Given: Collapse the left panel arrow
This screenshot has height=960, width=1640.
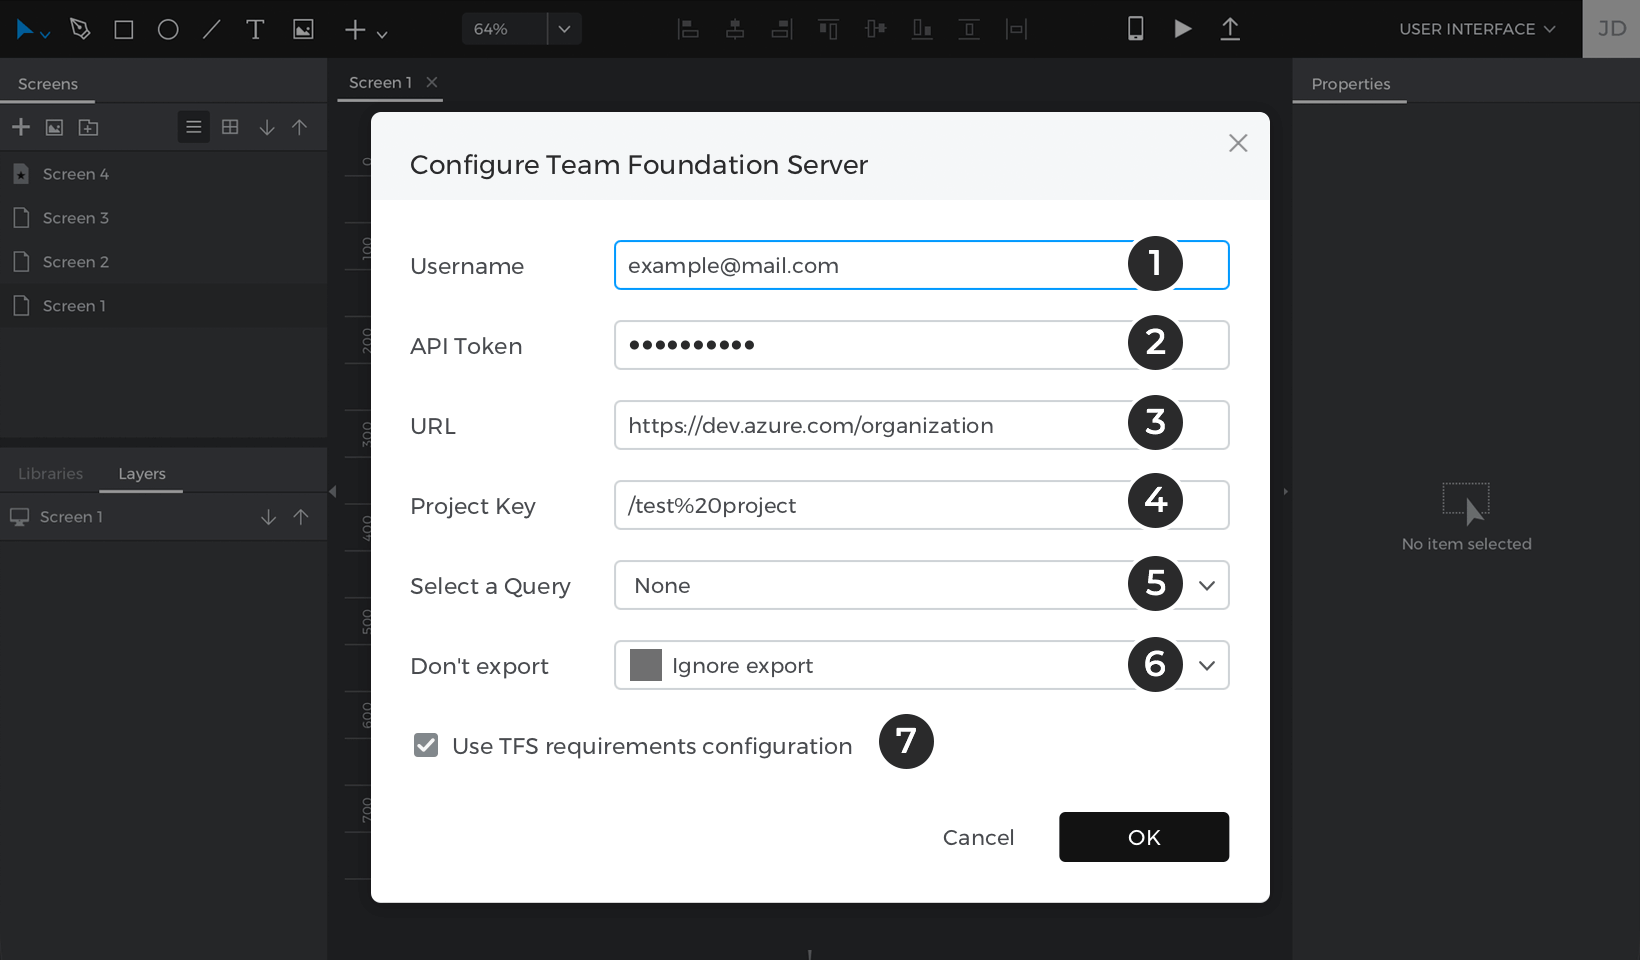Looking at the screenshot, I should (x=333, y=491).
